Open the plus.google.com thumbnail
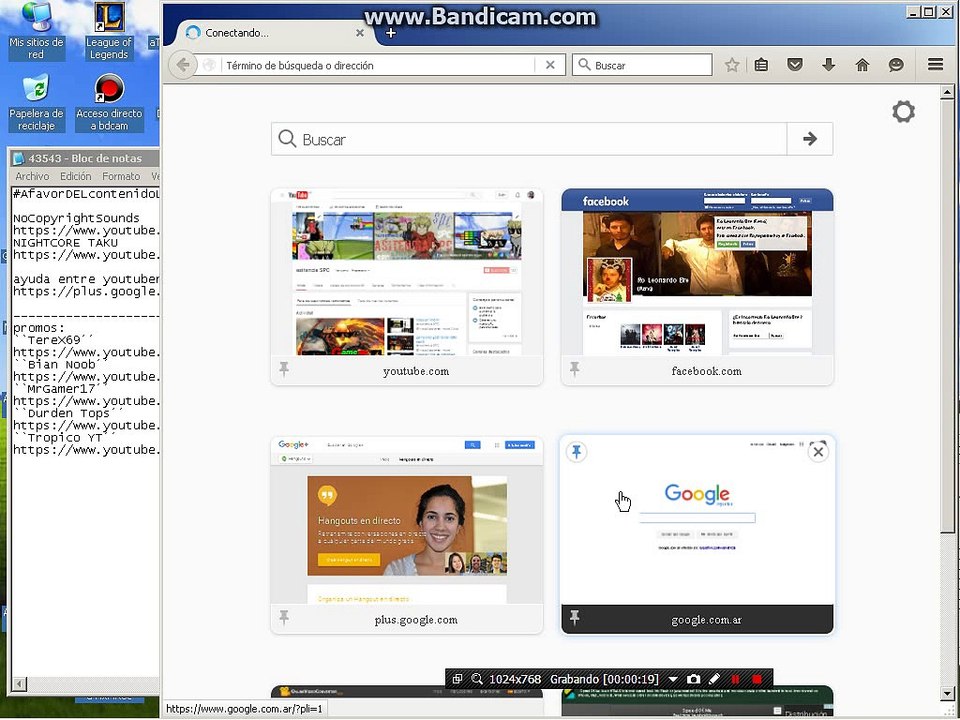Viewport: 960px width, 720px height. (407, 520)
